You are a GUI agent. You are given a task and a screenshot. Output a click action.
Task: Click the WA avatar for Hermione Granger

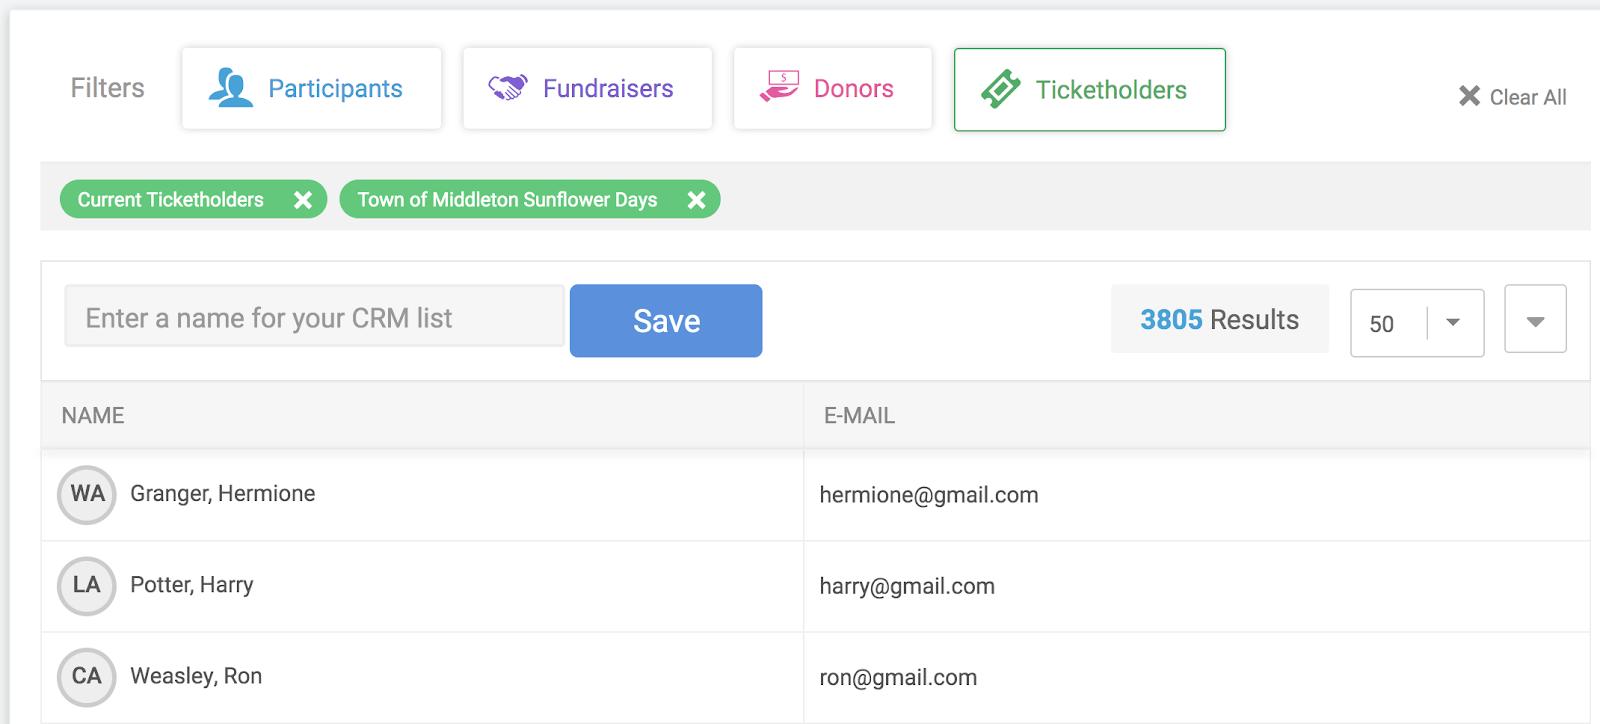coord(87,494)
